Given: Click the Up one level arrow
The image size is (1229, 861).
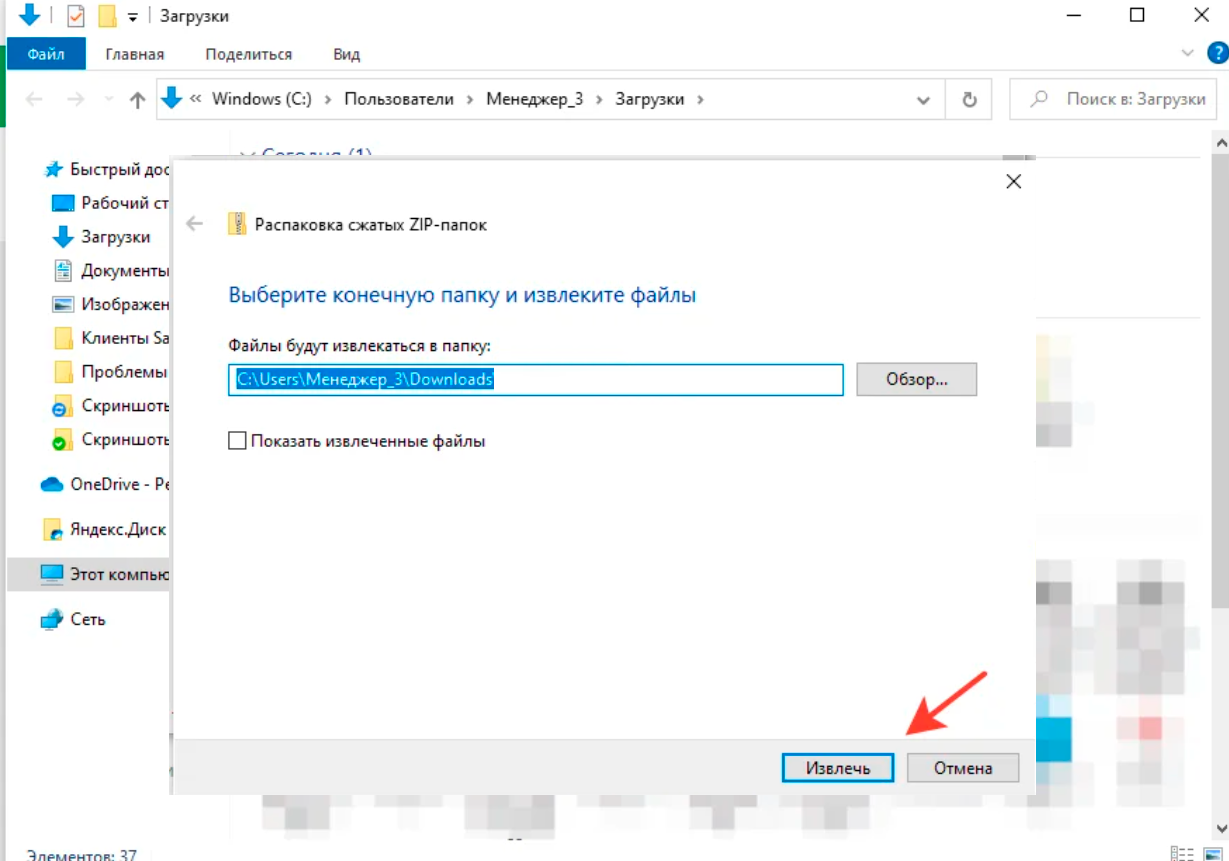Looking at the screenshot, I should (138, 100).
